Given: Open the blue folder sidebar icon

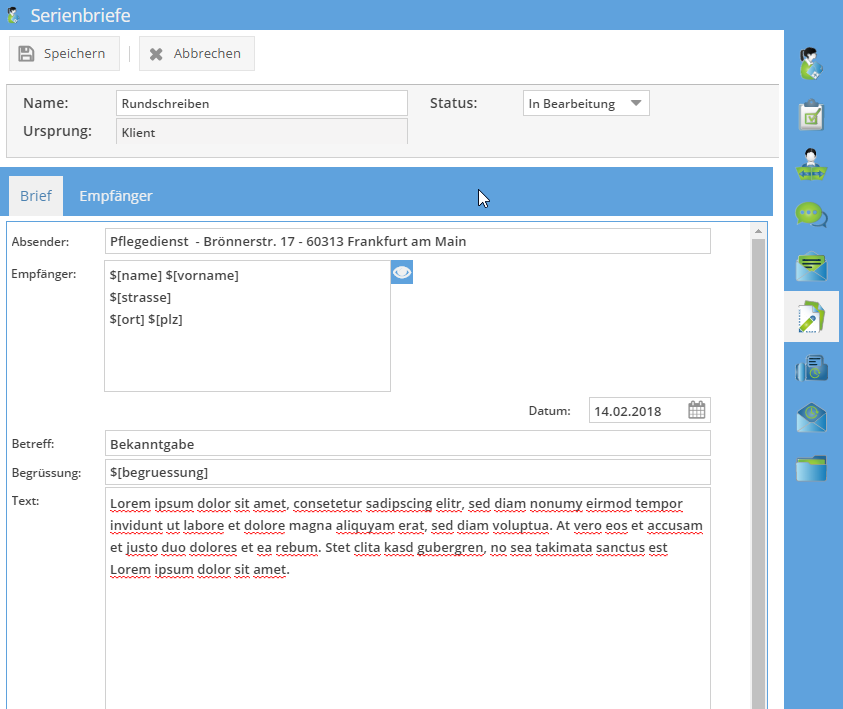Looking at the screenshot, I should tap(811, 468).
